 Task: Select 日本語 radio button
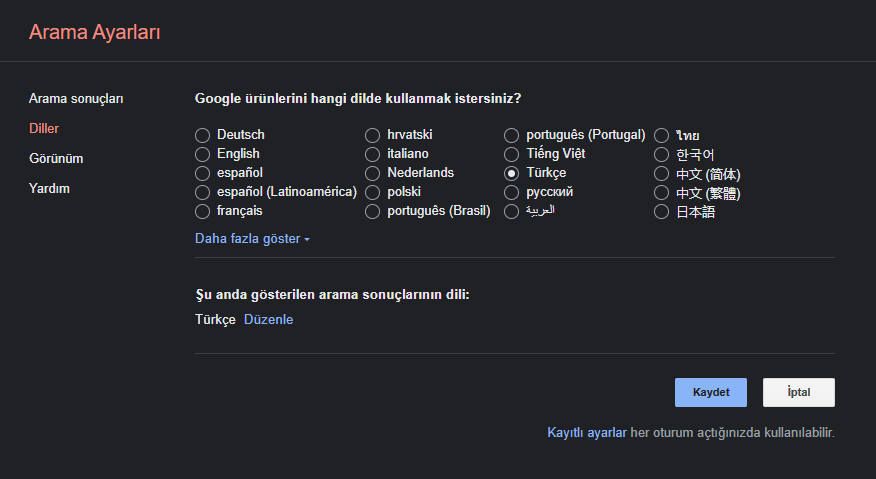661,212
